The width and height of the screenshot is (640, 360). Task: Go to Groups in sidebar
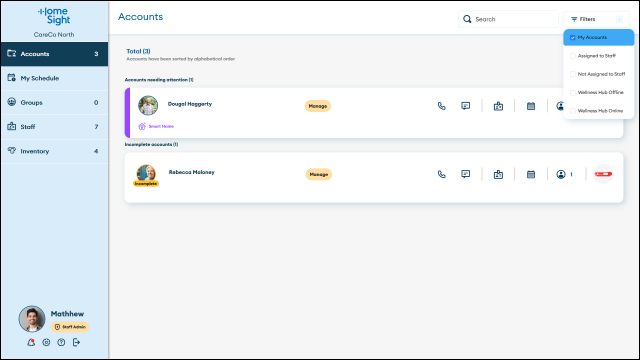pyautogui.click(x=54, y=102)
